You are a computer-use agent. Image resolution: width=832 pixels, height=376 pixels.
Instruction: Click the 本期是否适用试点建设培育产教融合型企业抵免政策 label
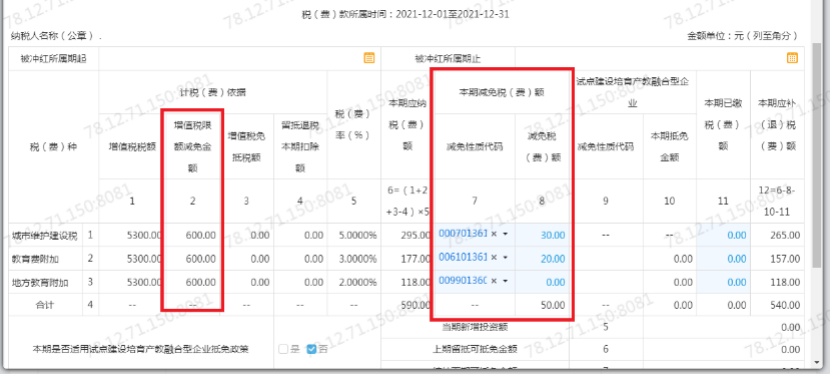tap(141, 349)
